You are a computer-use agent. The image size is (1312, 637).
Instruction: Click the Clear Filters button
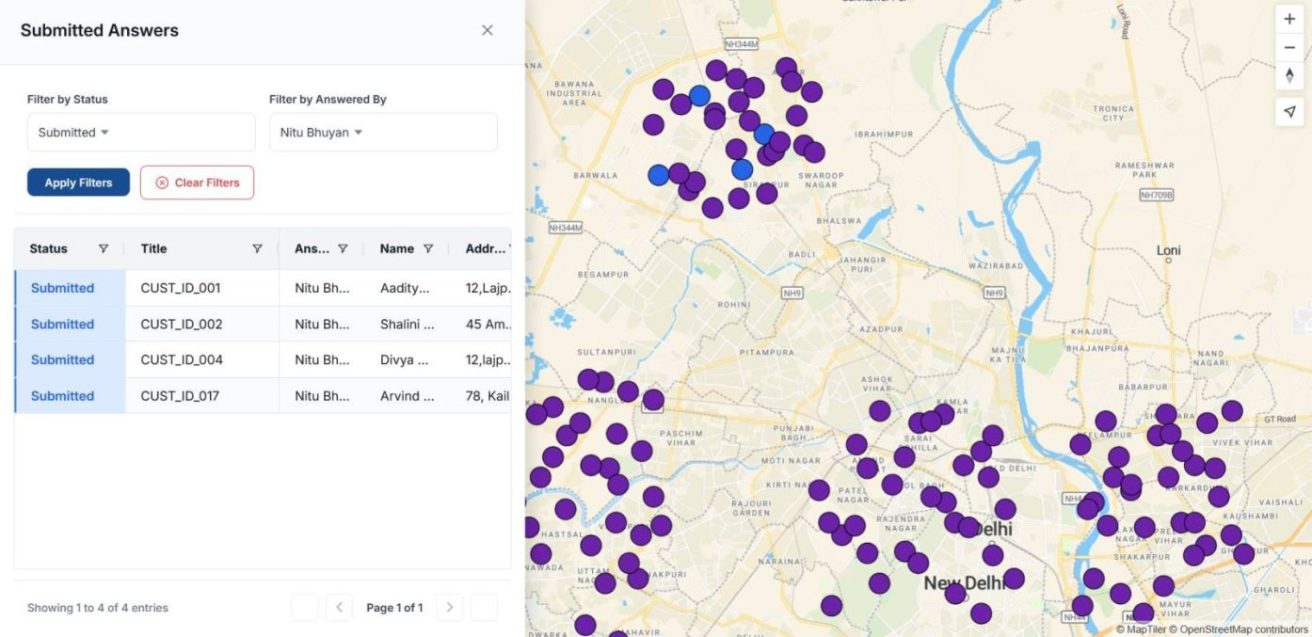[197, 183]
